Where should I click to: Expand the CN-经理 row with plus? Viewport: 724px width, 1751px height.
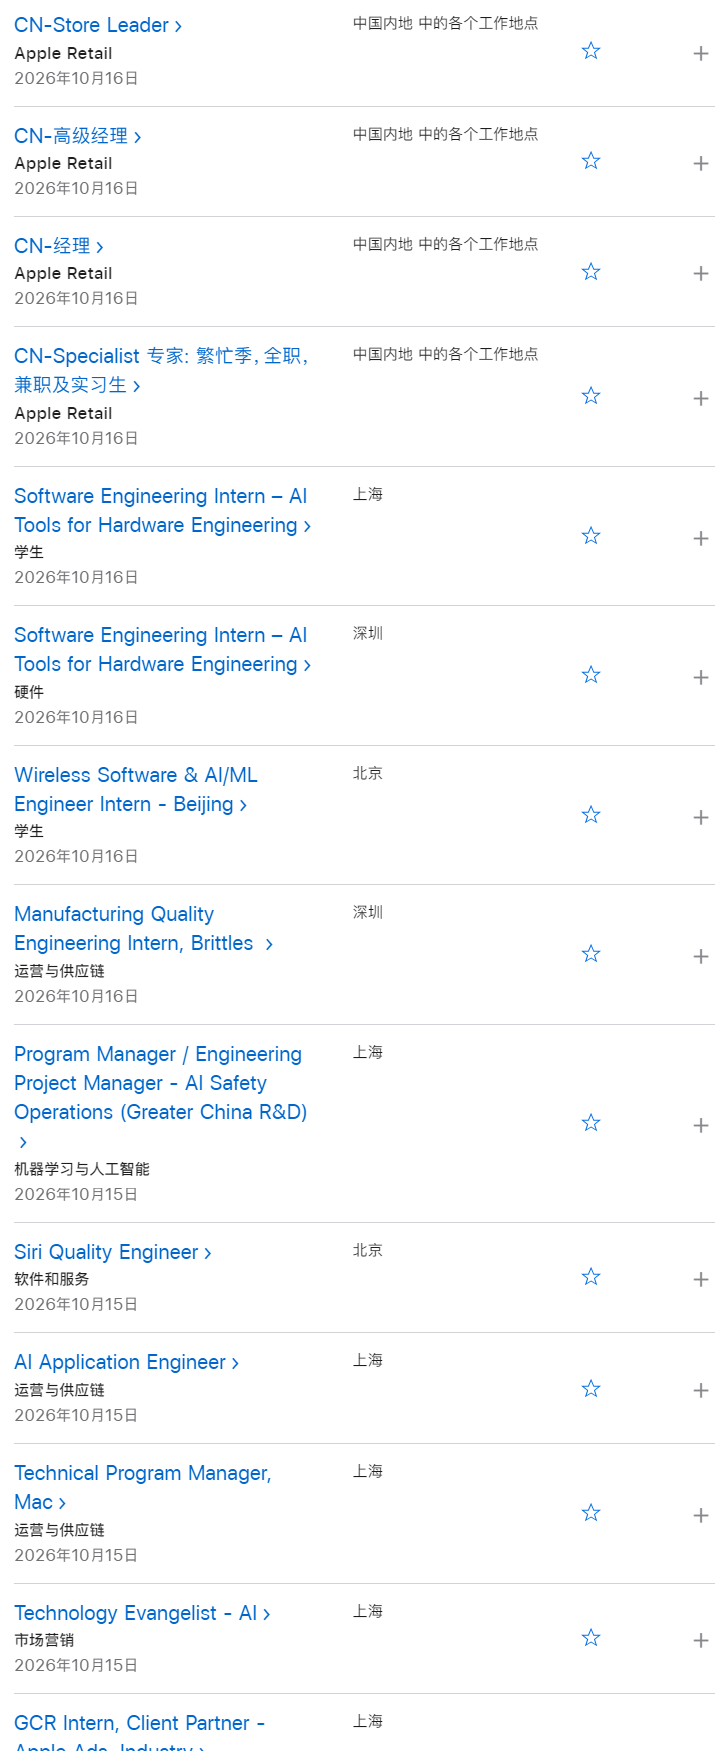click(701, 273)
